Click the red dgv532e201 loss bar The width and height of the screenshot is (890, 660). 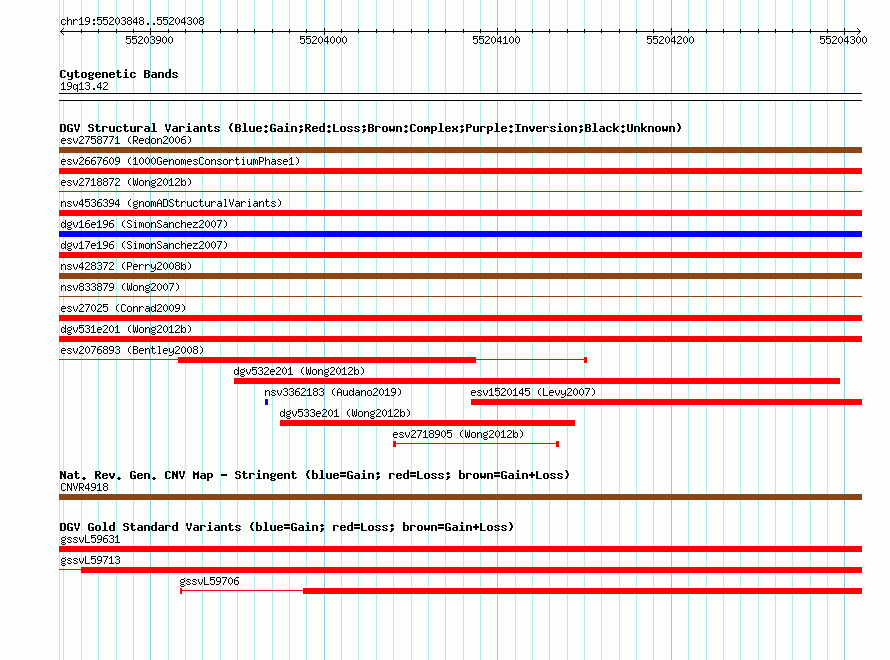point(537,381)
